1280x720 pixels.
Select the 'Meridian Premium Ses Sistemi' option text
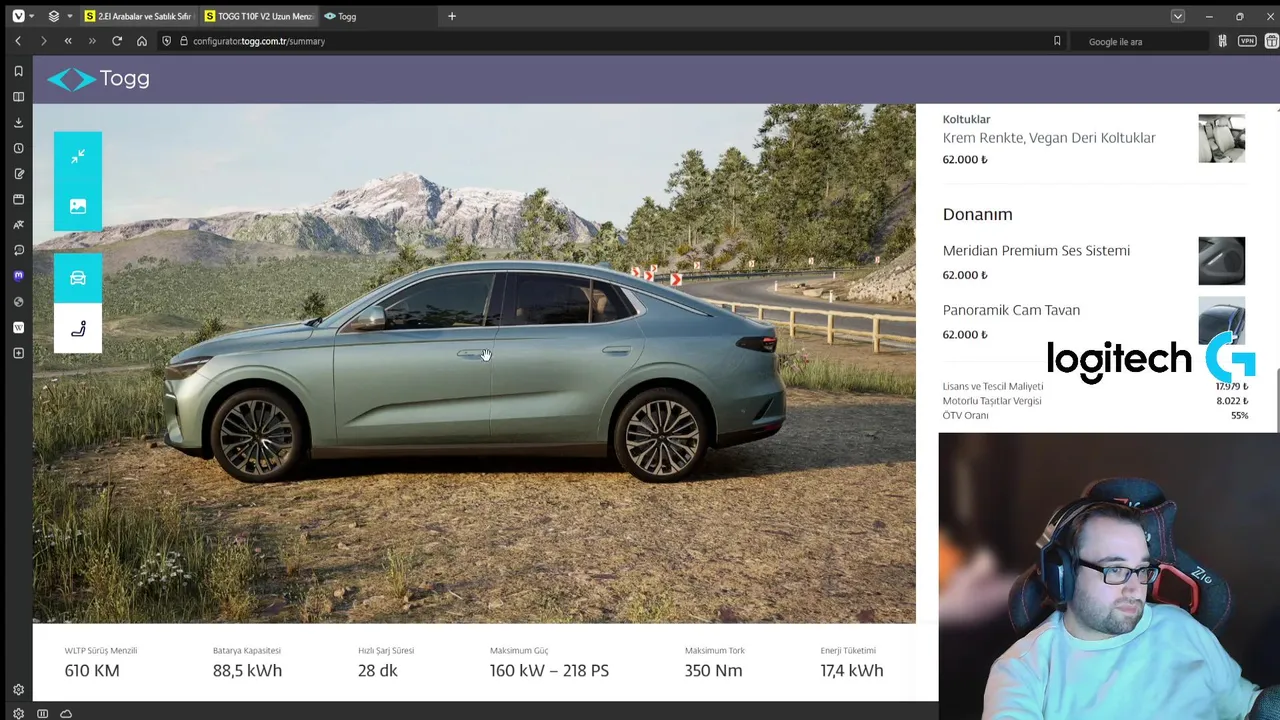click(x=1036, y=250)
